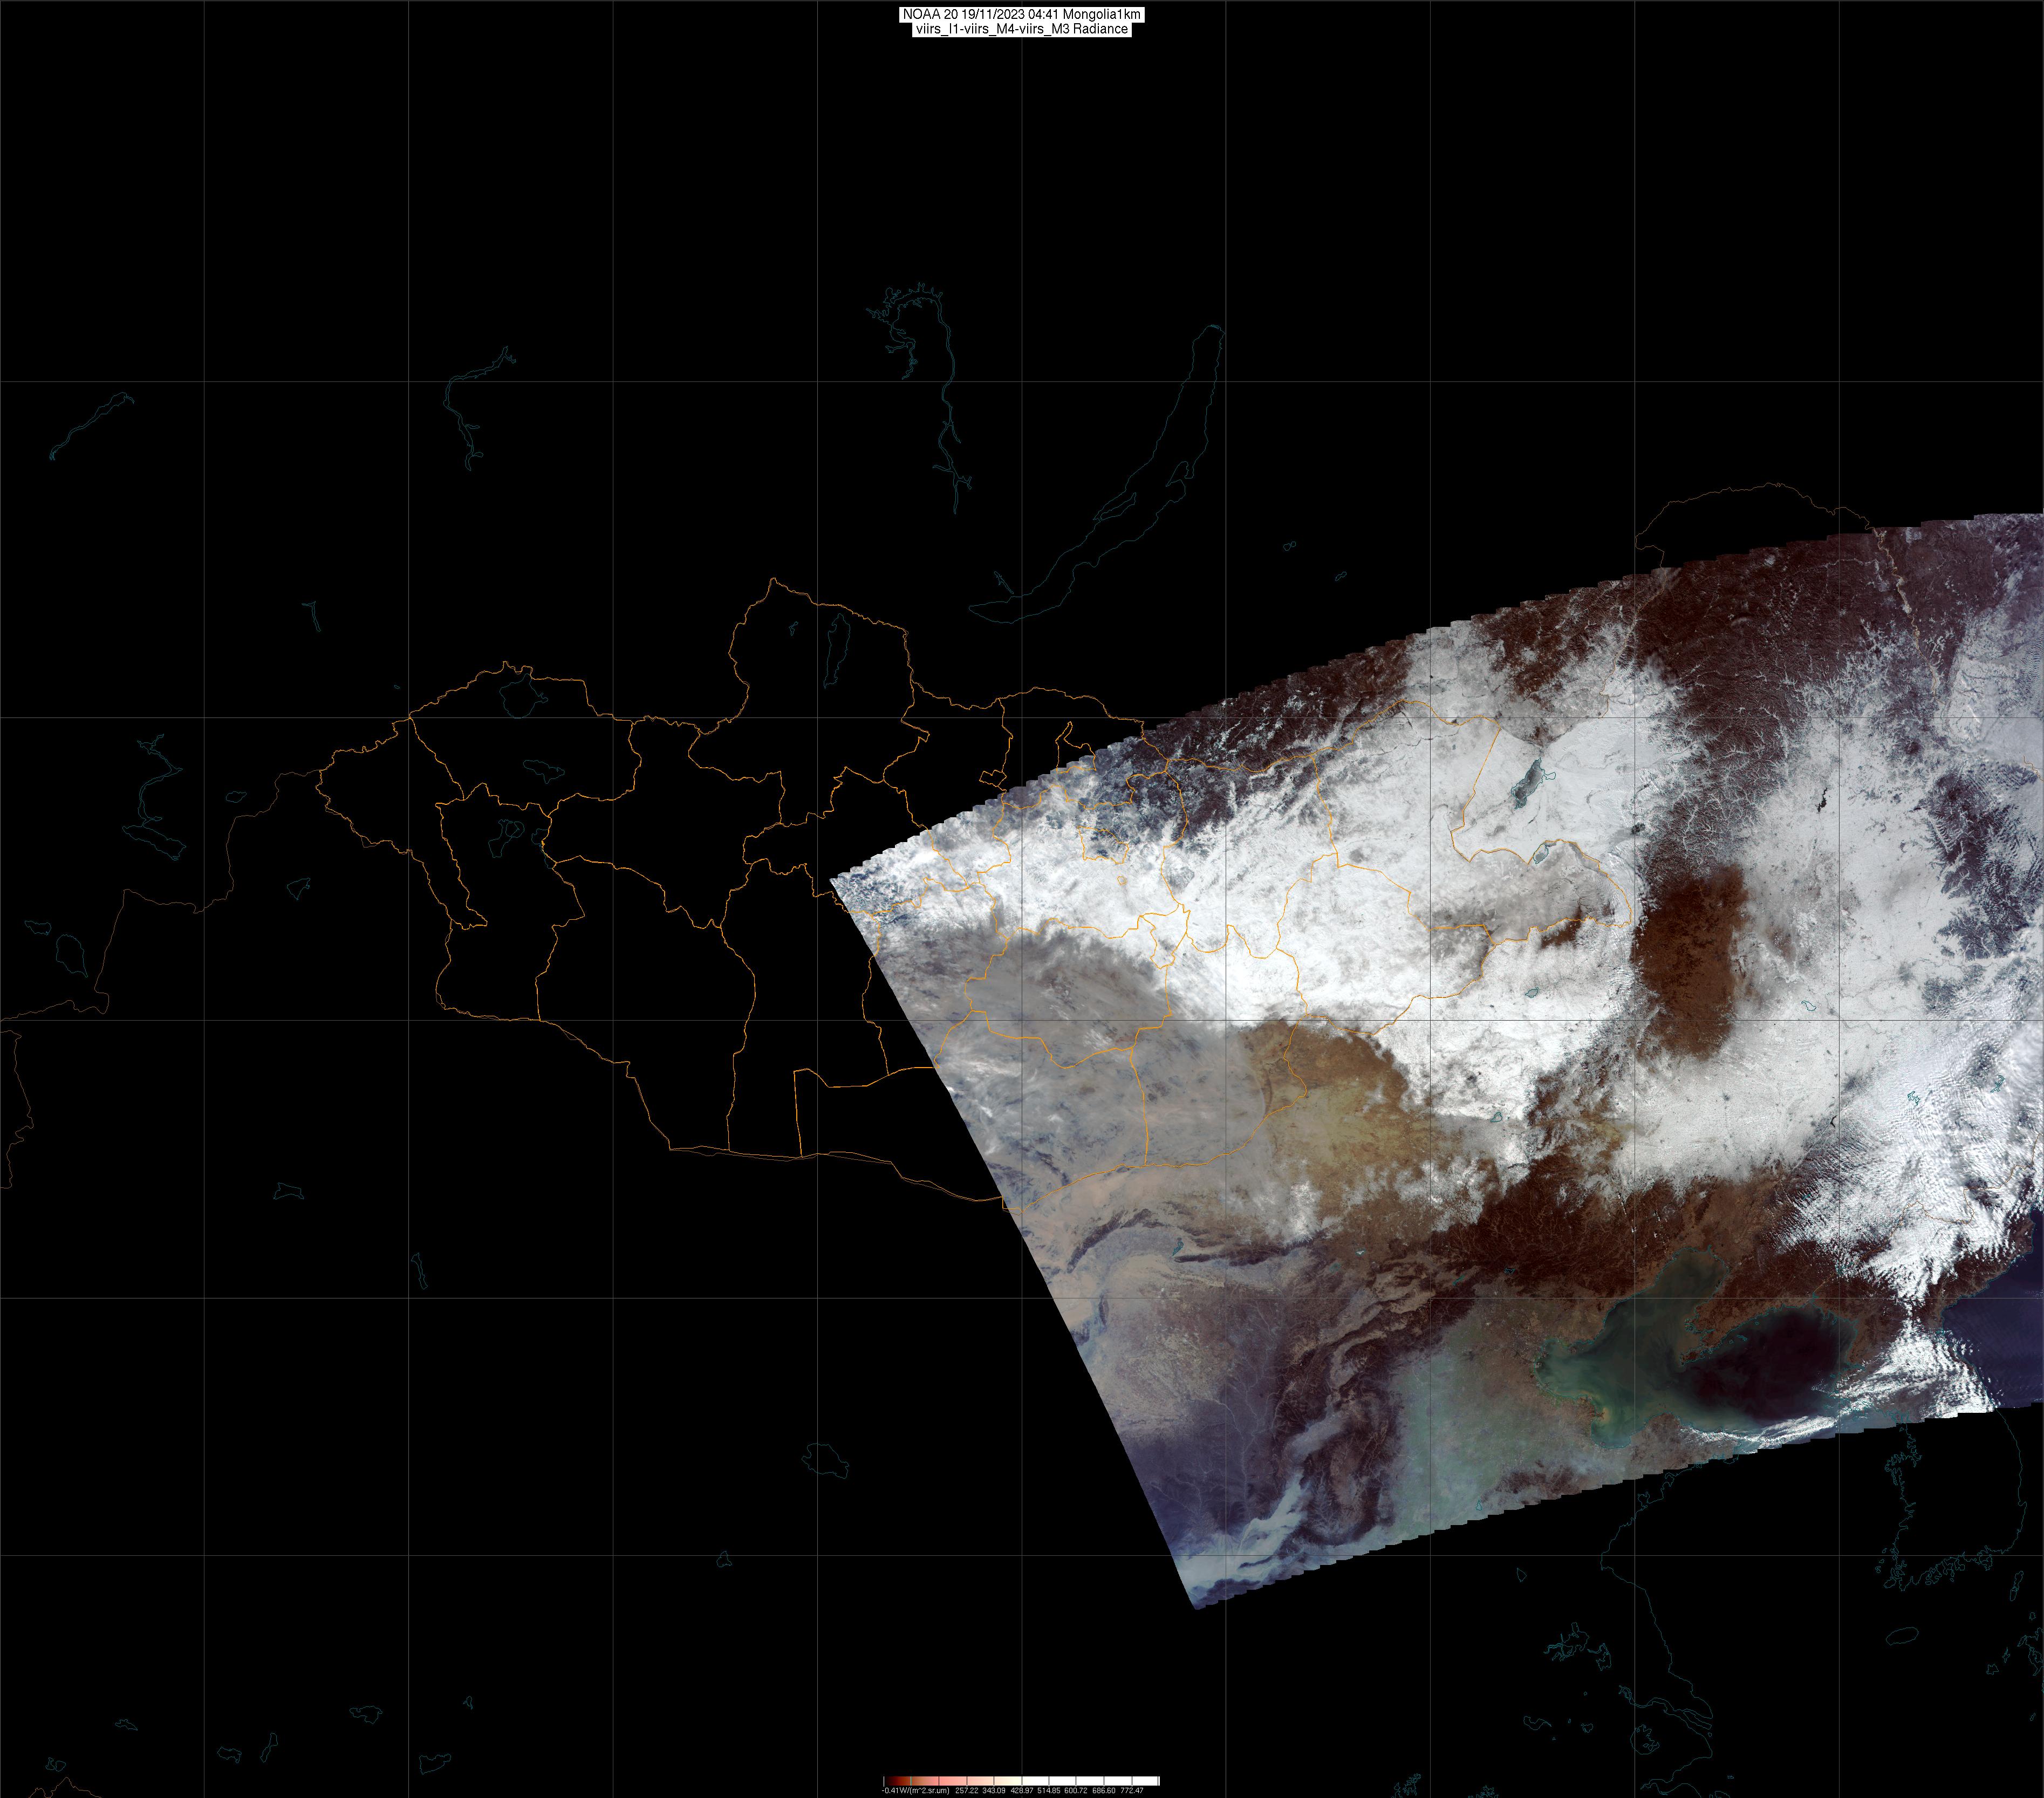Click the 600.72 color bar value

[x=1076, y=1790]
